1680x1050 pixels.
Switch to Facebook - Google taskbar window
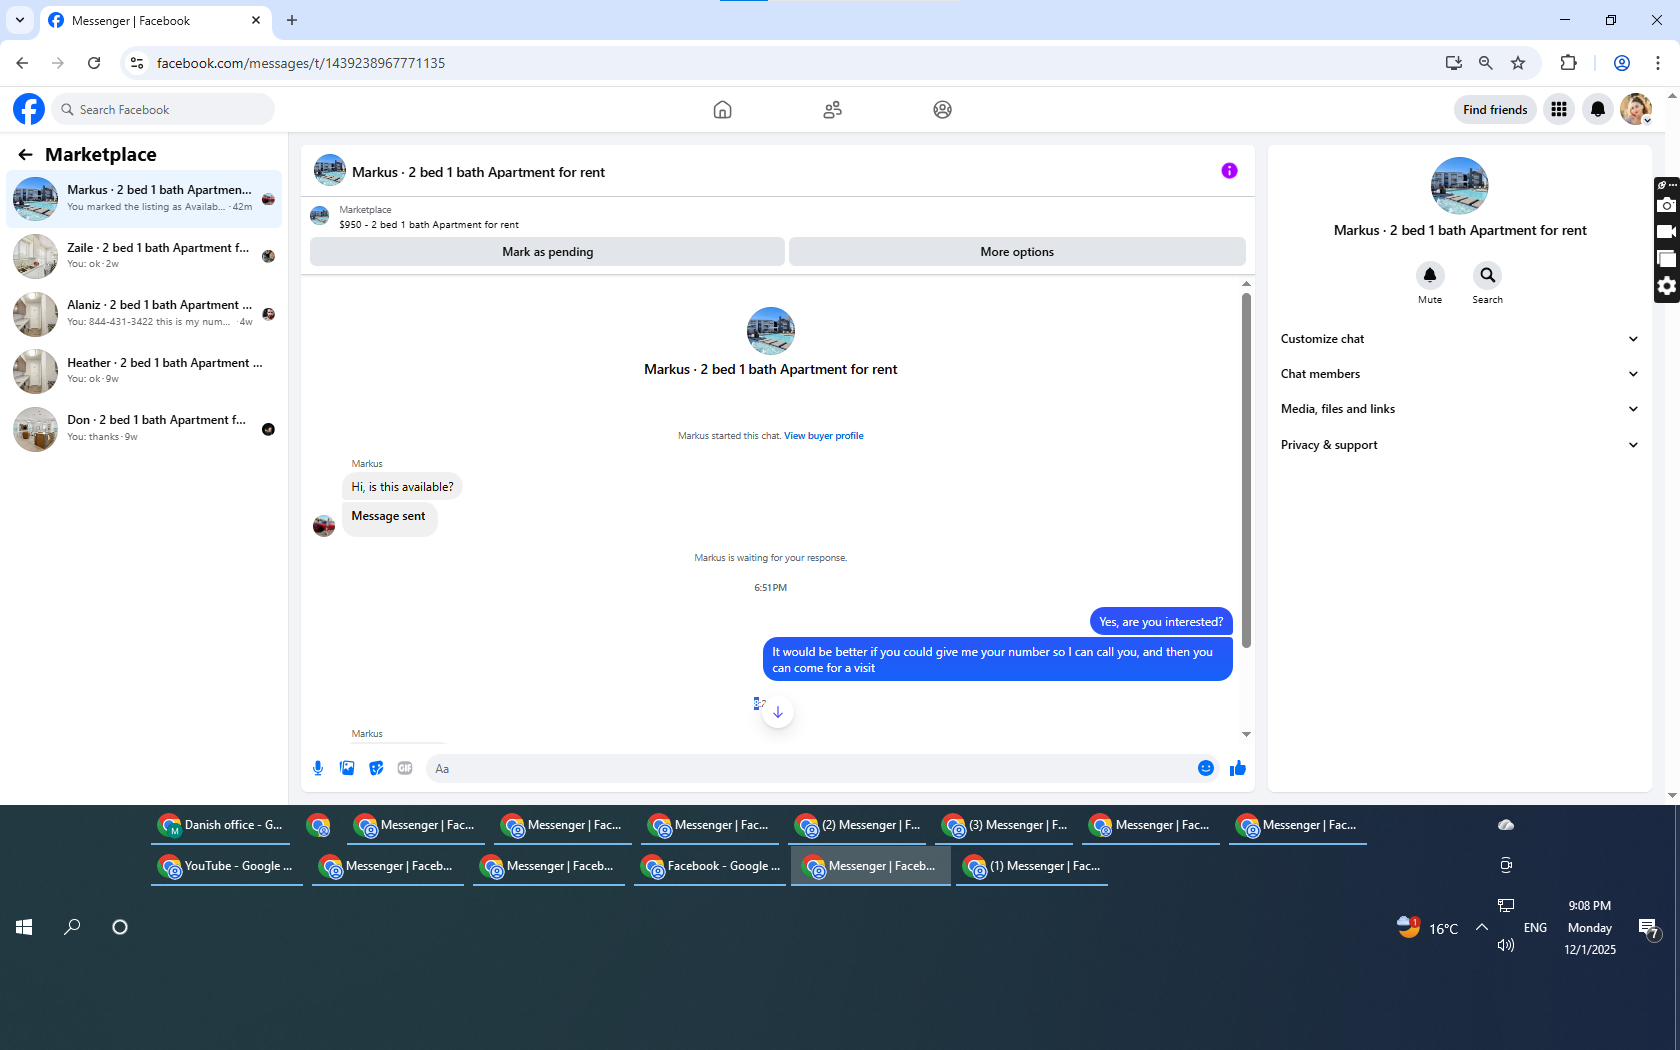(x=710, y=866)
